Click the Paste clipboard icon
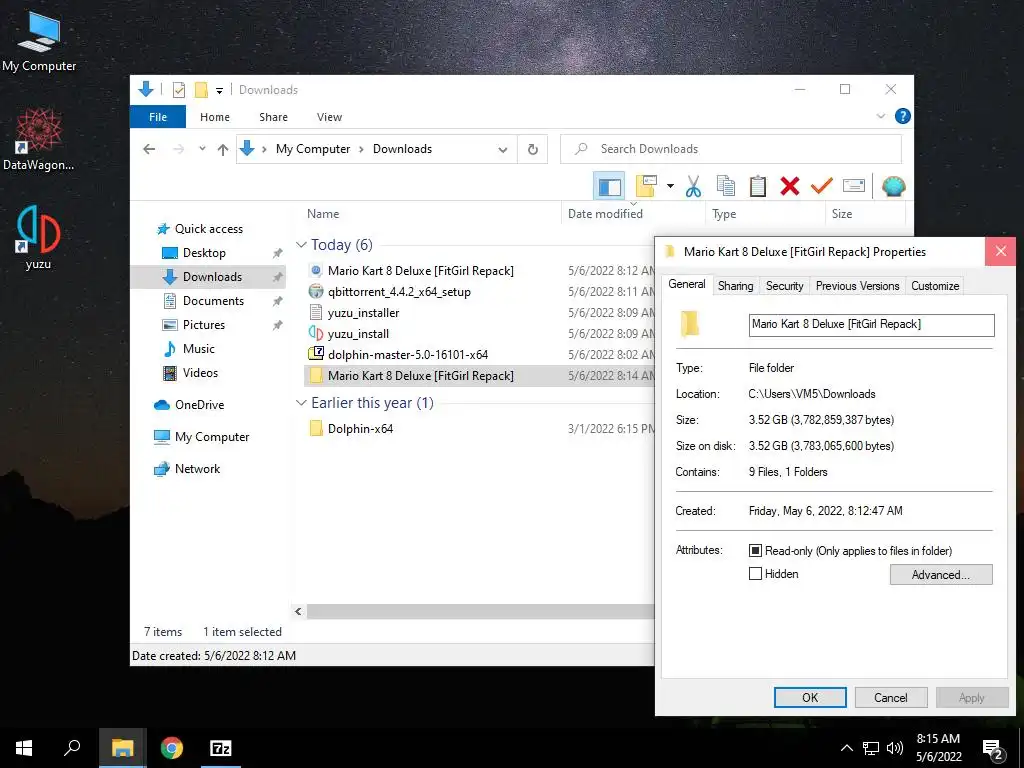 (758, 186)
